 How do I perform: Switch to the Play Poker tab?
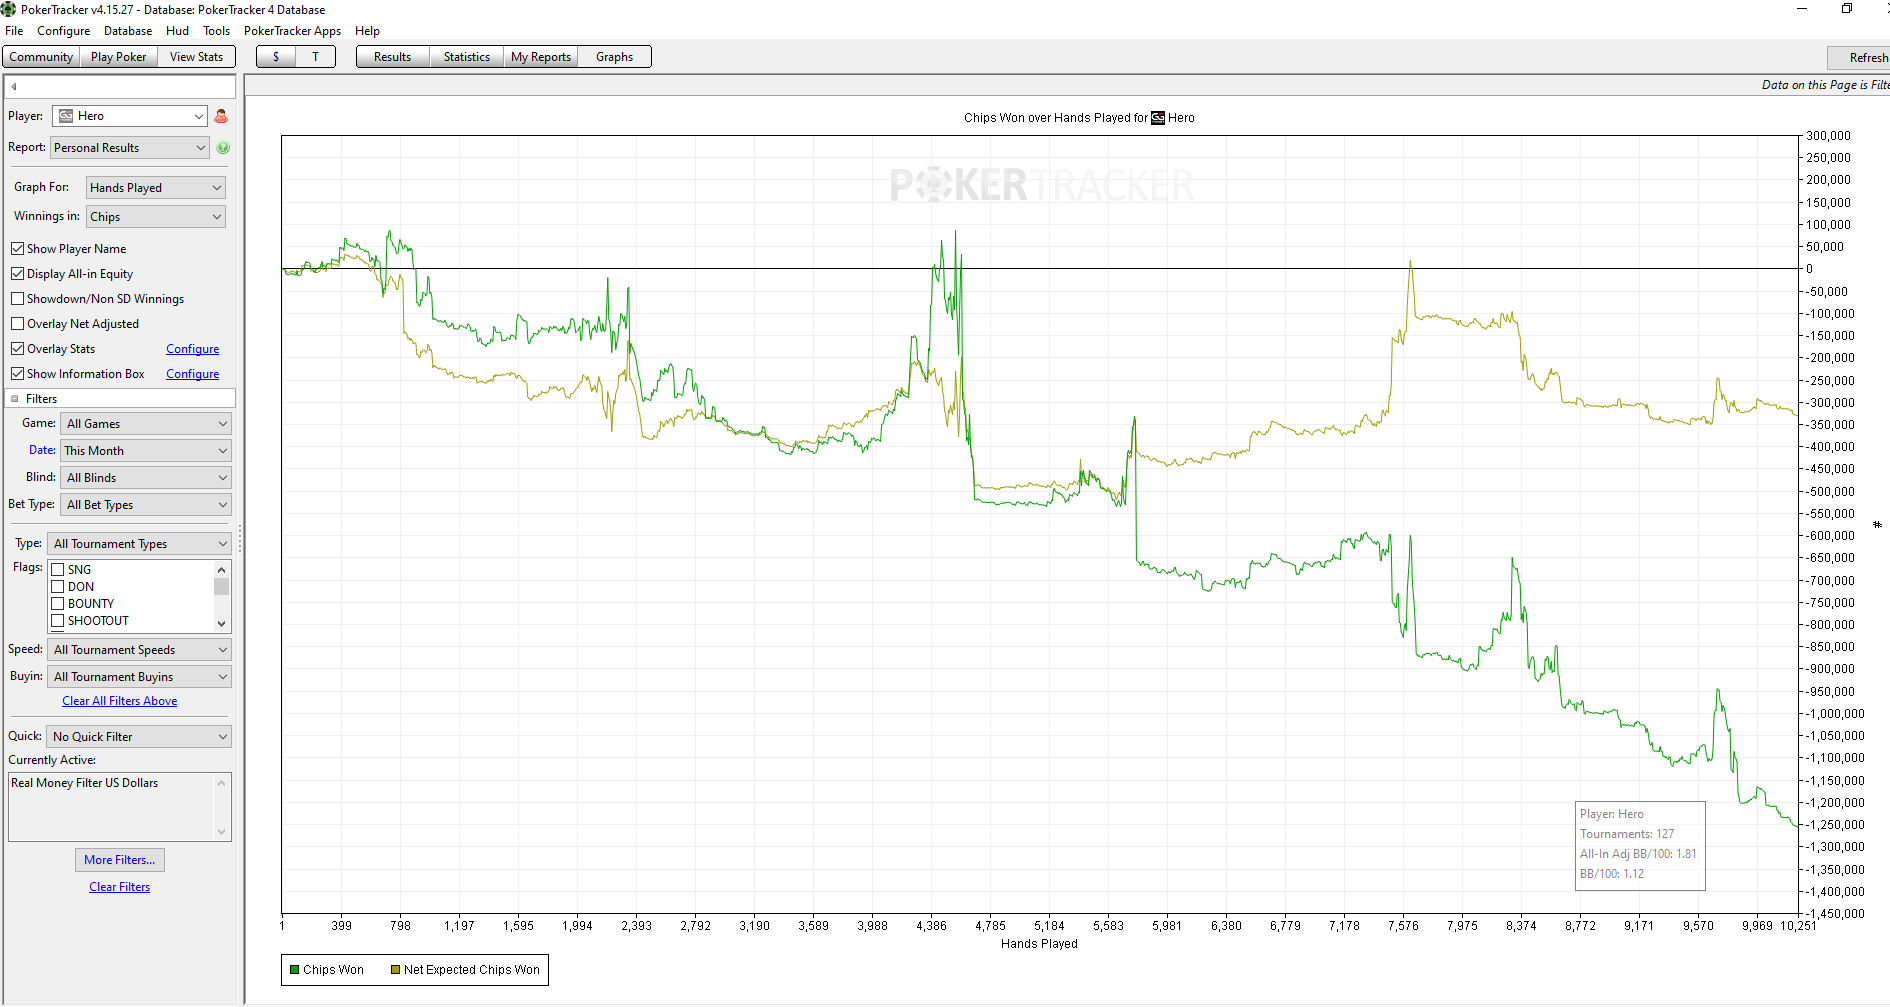point(118,57)
